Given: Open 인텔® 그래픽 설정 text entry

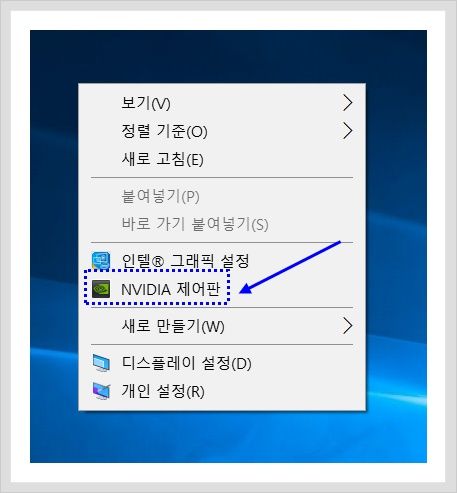Looking at the screenshot, I should click(x=185, y=261).
